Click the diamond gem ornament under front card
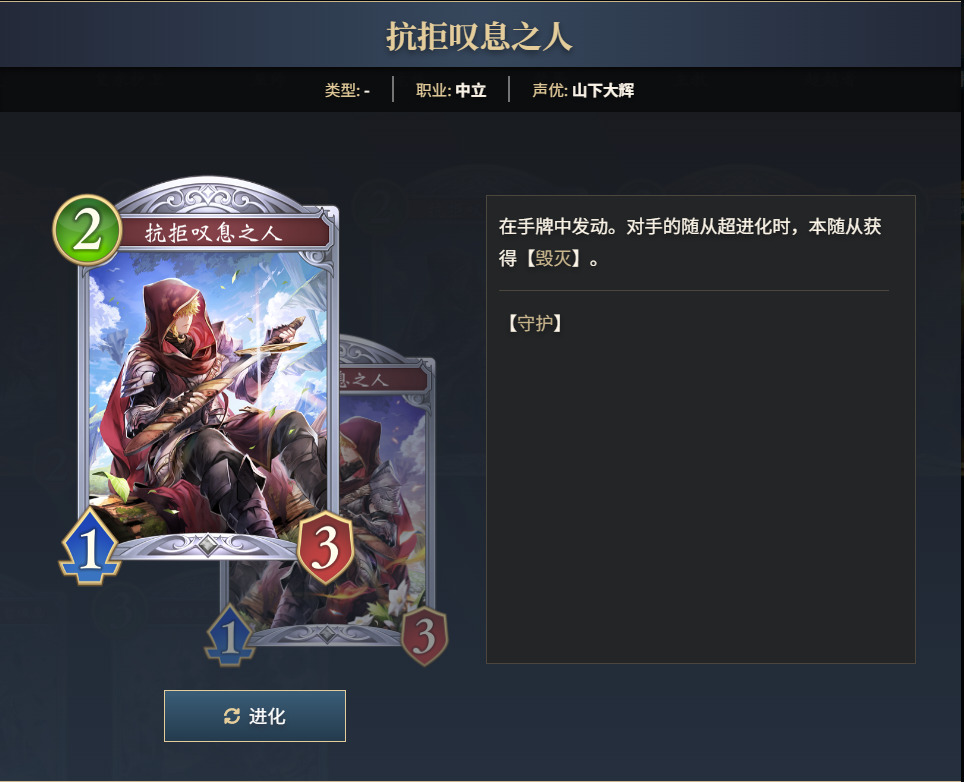This screenshot has width=964, height=782. (208, 545)
